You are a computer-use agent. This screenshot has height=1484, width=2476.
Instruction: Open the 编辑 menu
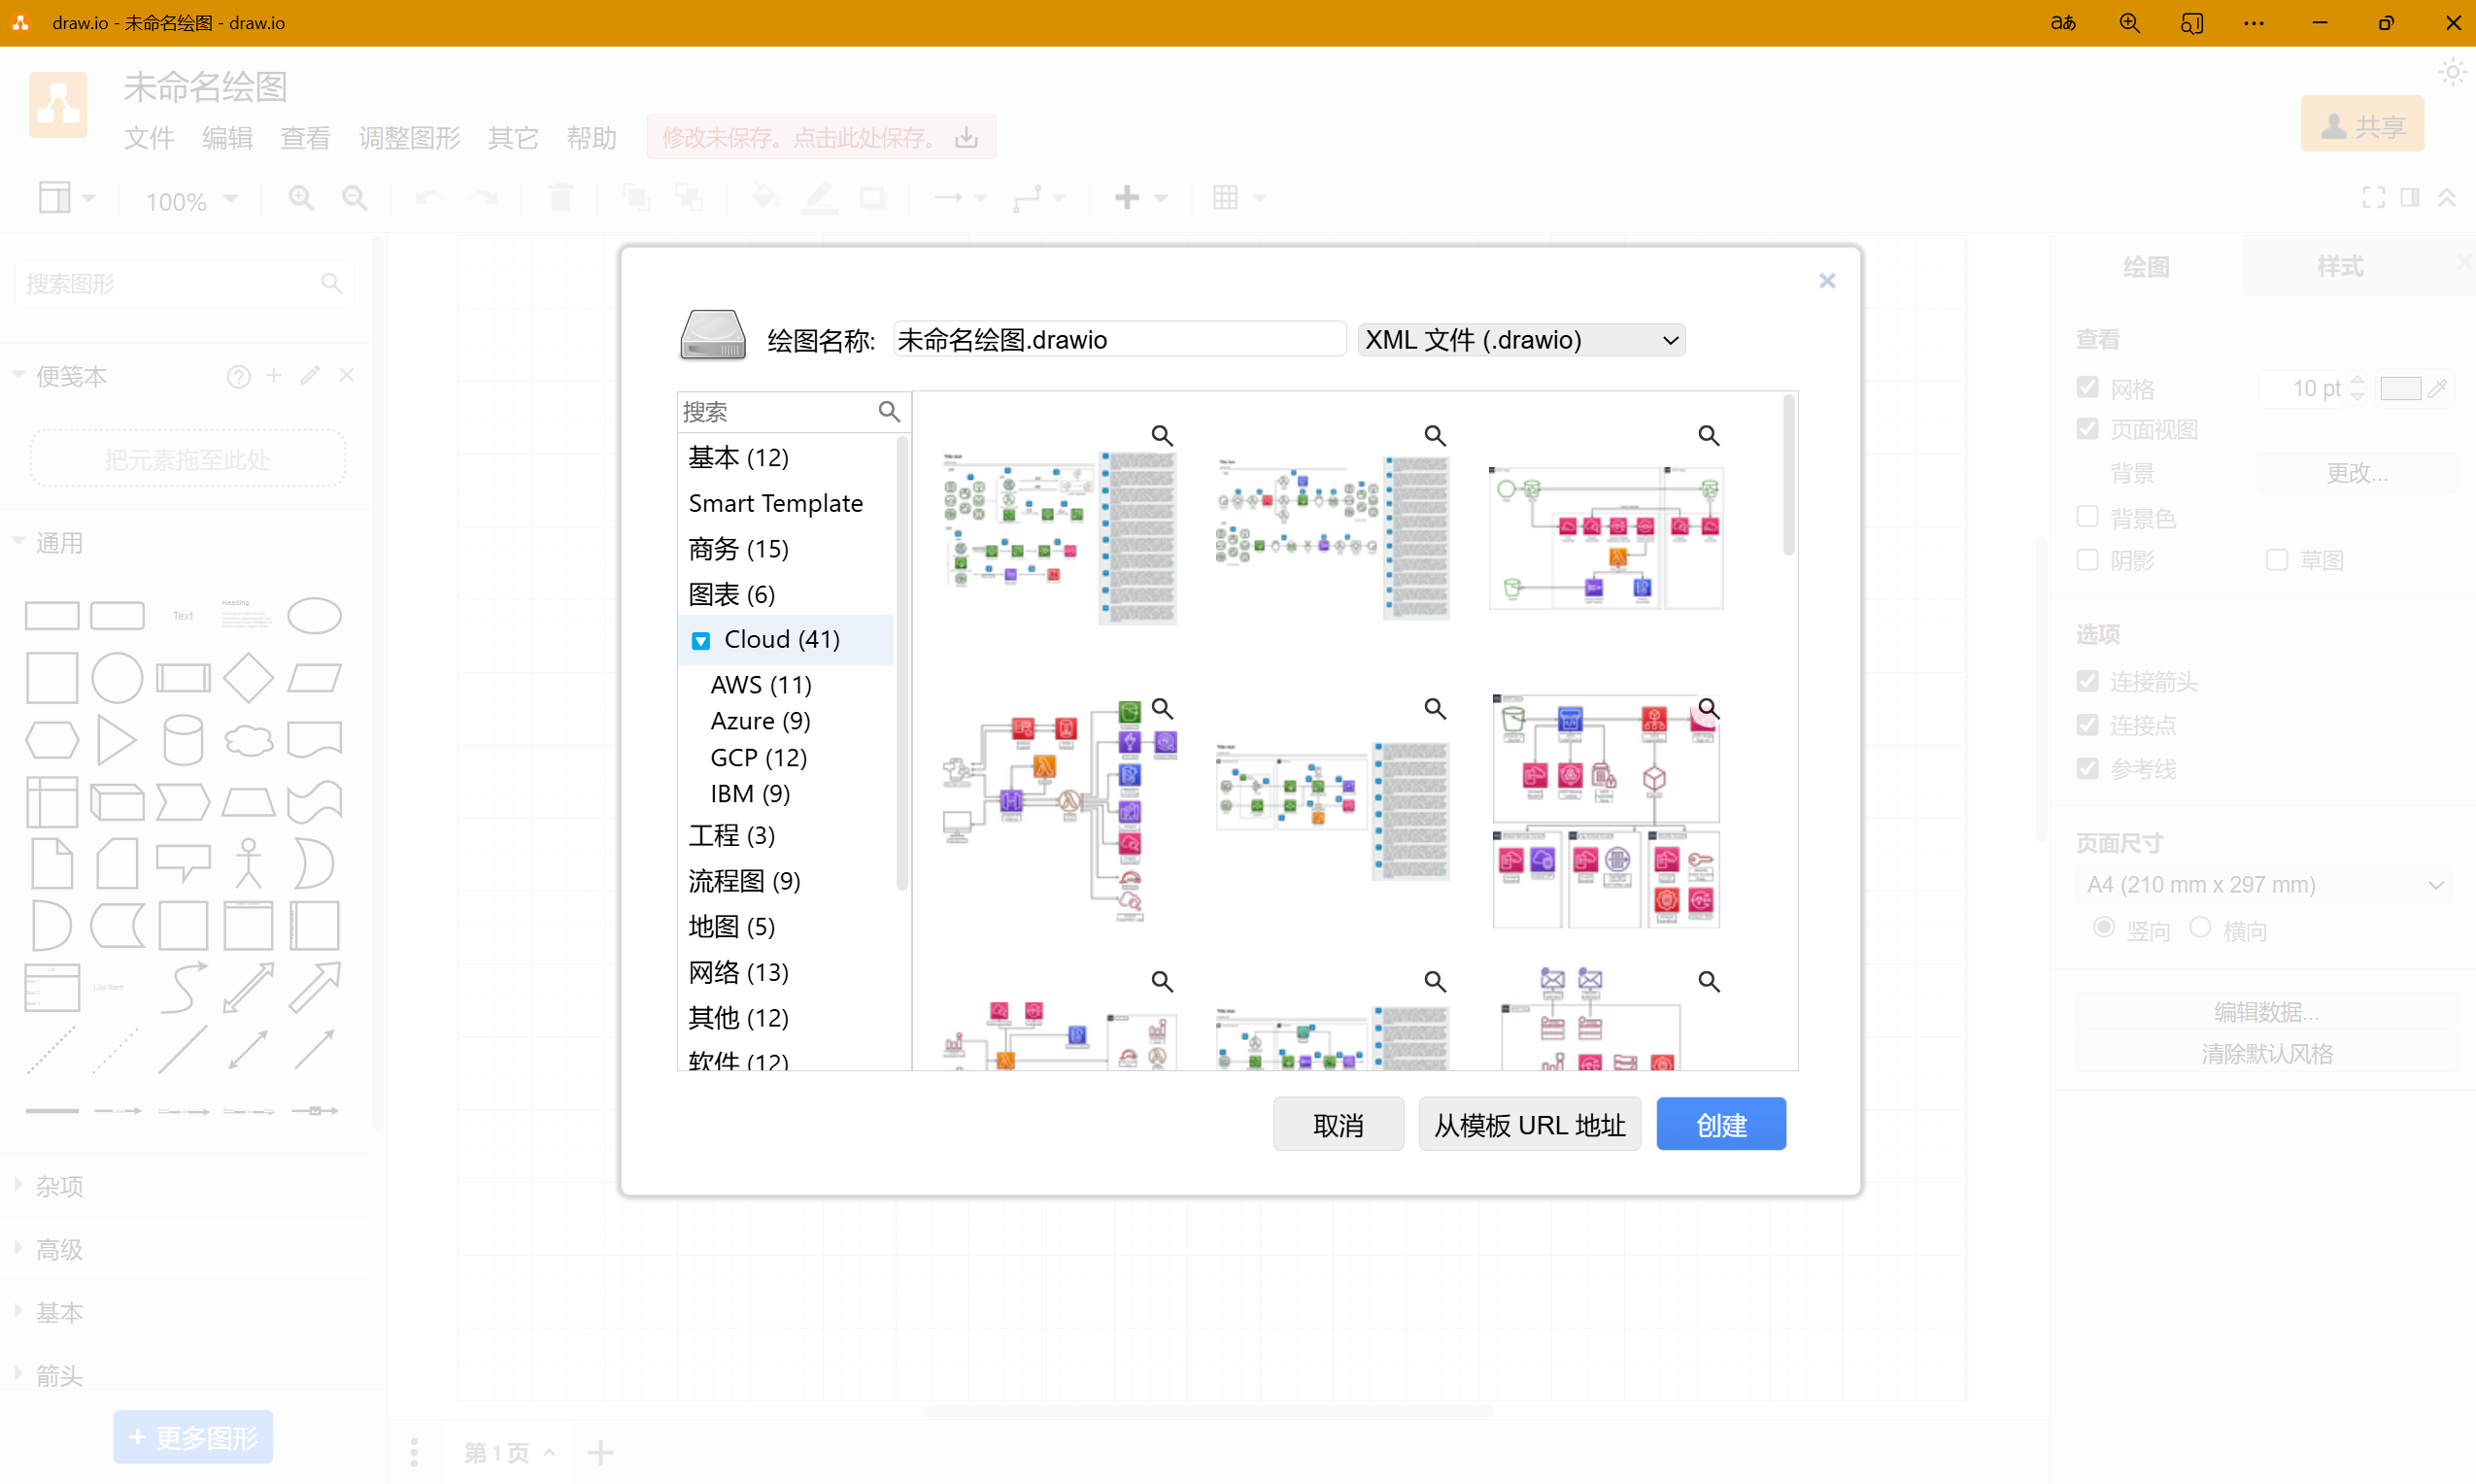(227, 138)
